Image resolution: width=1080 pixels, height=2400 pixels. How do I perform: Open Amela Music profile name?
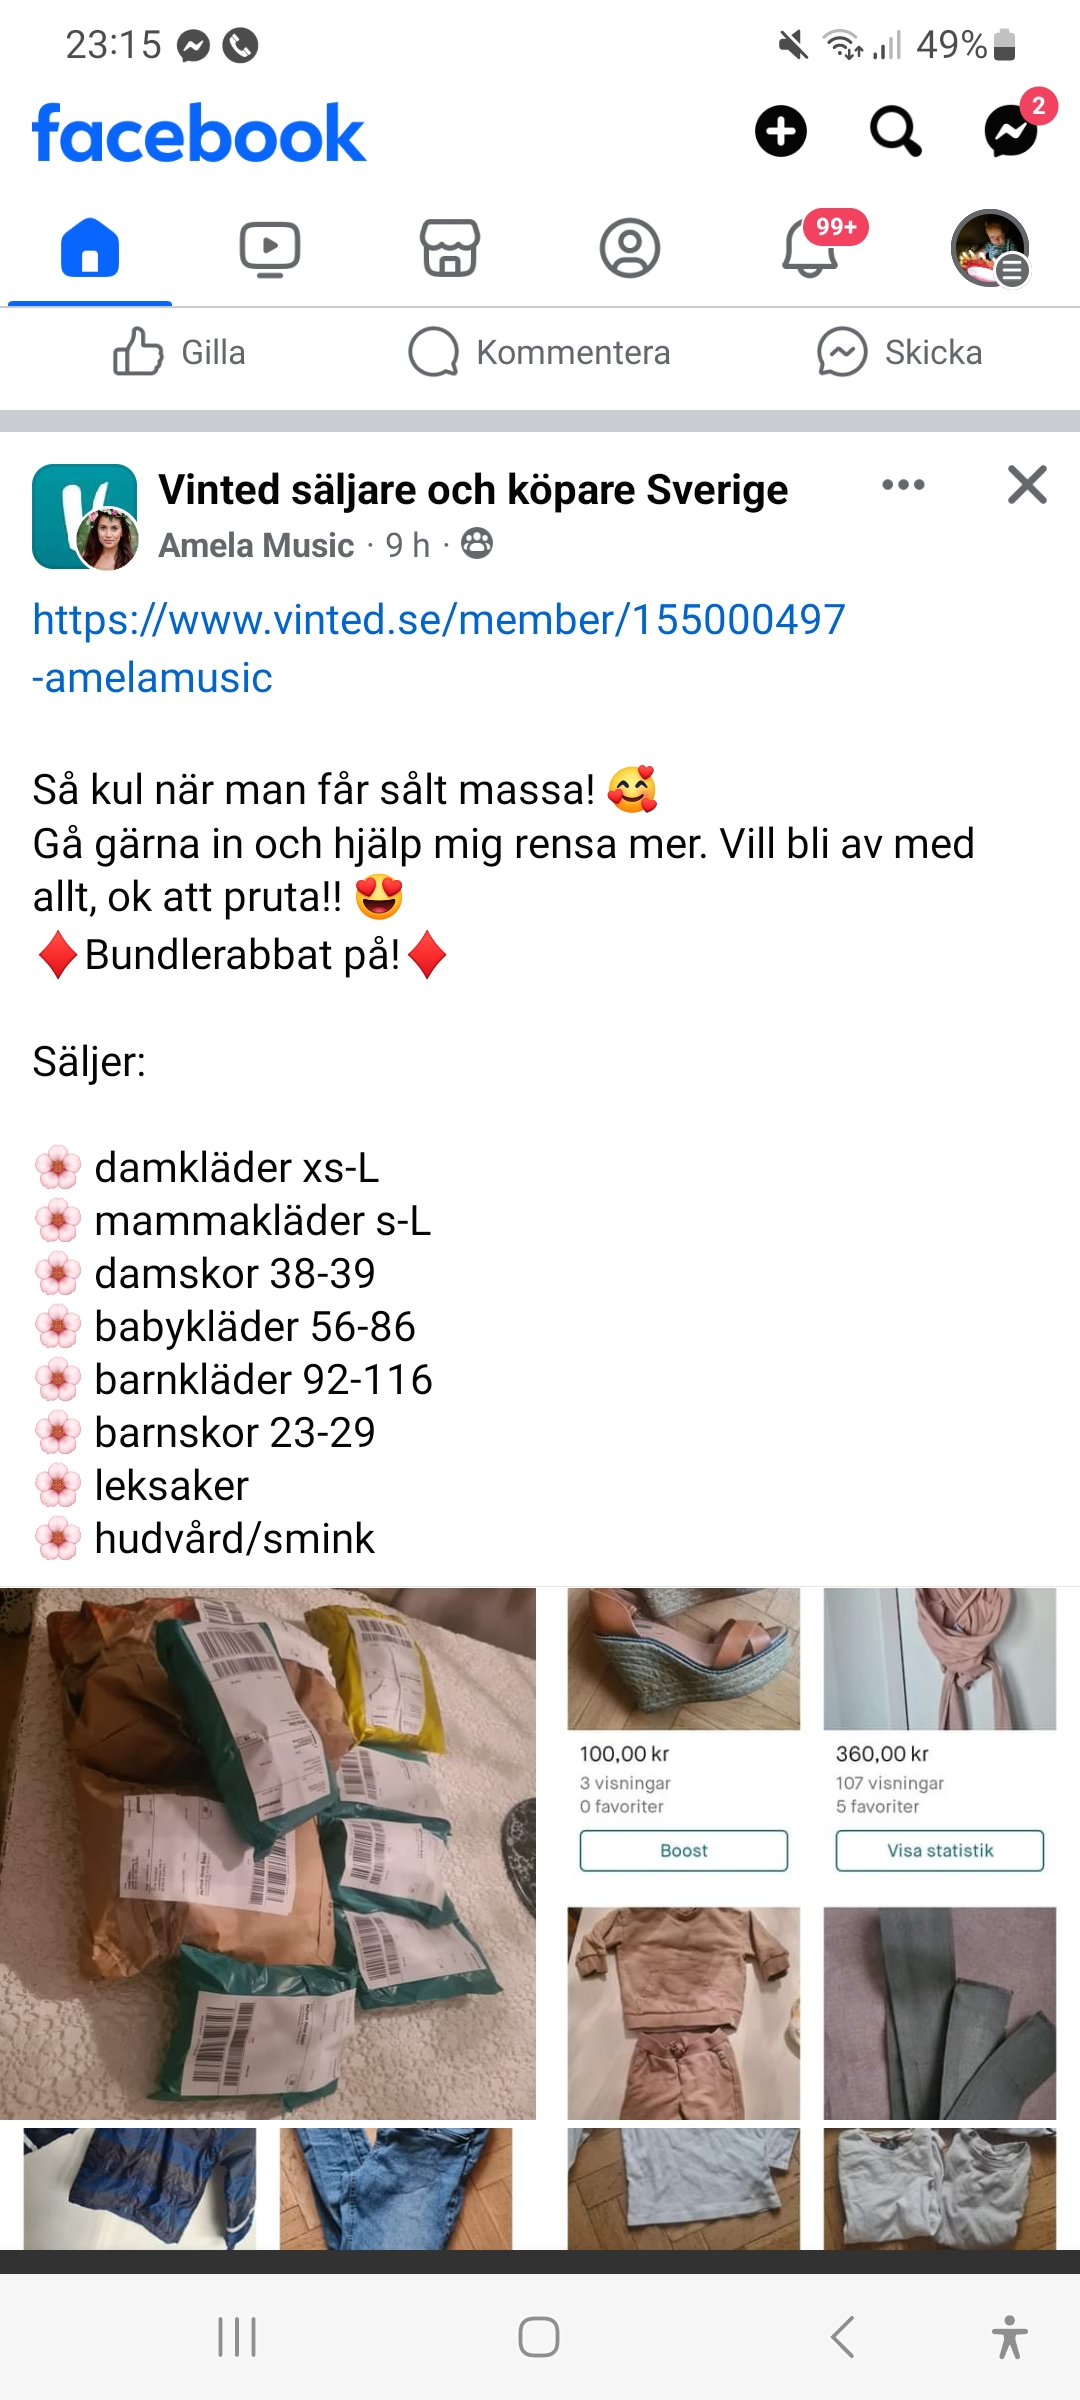click(x=256, y=545)
